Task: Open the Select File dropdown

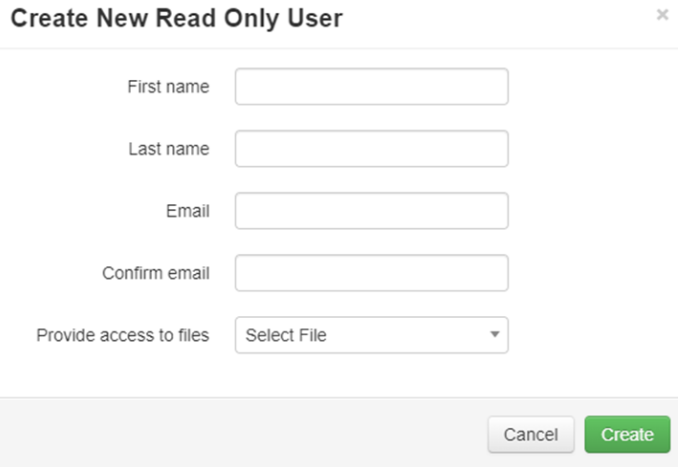Action: [x=371, y=335]
